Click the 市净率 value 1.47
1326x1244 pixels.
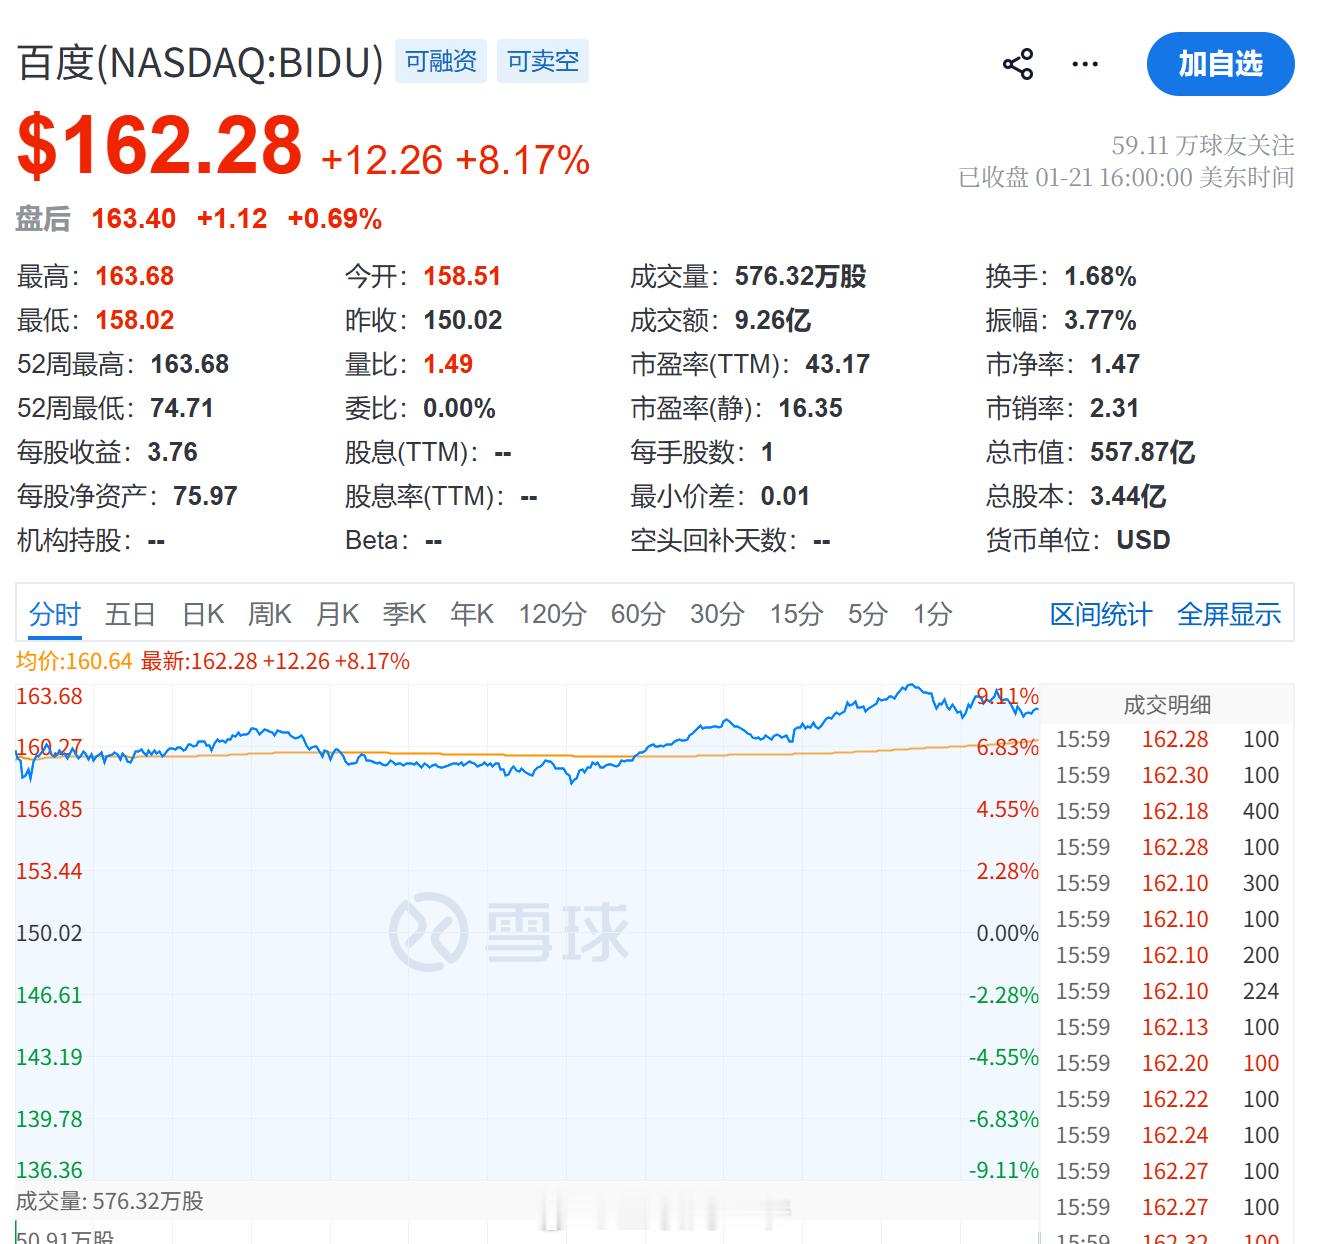[1115, 365]
